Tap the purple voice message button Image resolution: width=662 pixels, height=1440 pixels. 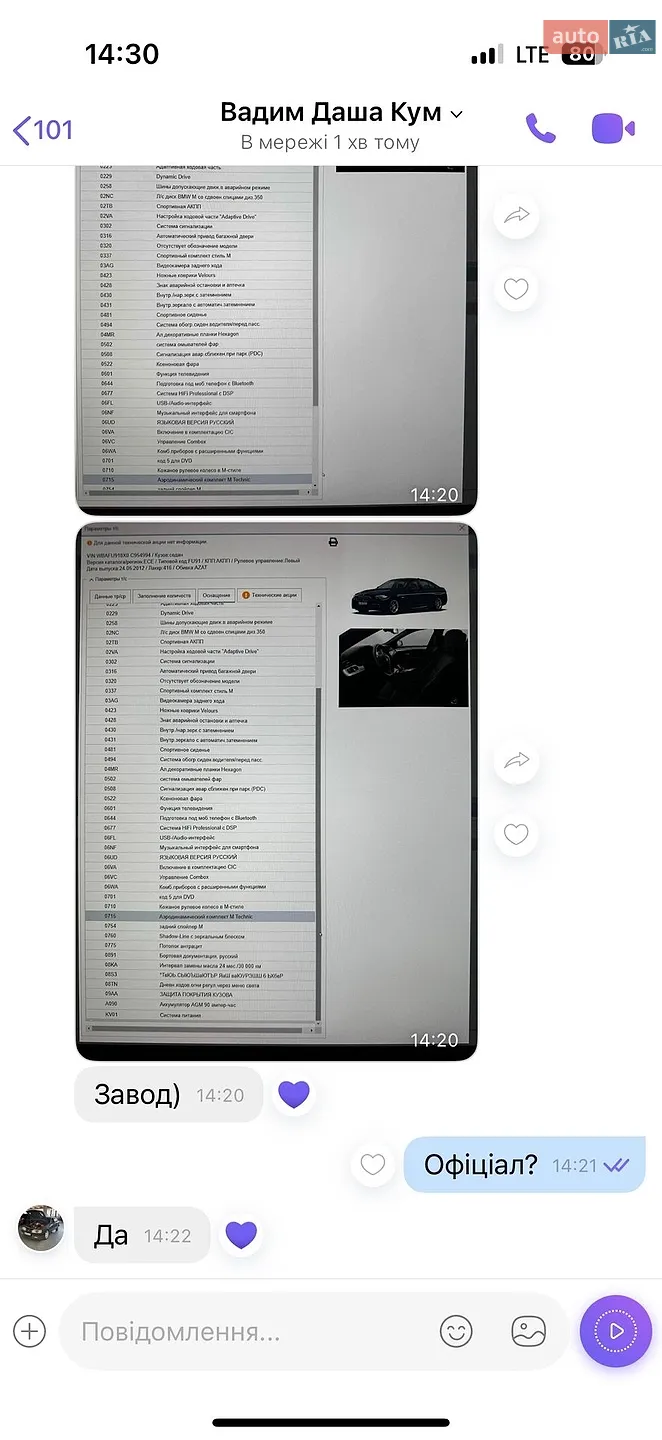[616, 1331]
